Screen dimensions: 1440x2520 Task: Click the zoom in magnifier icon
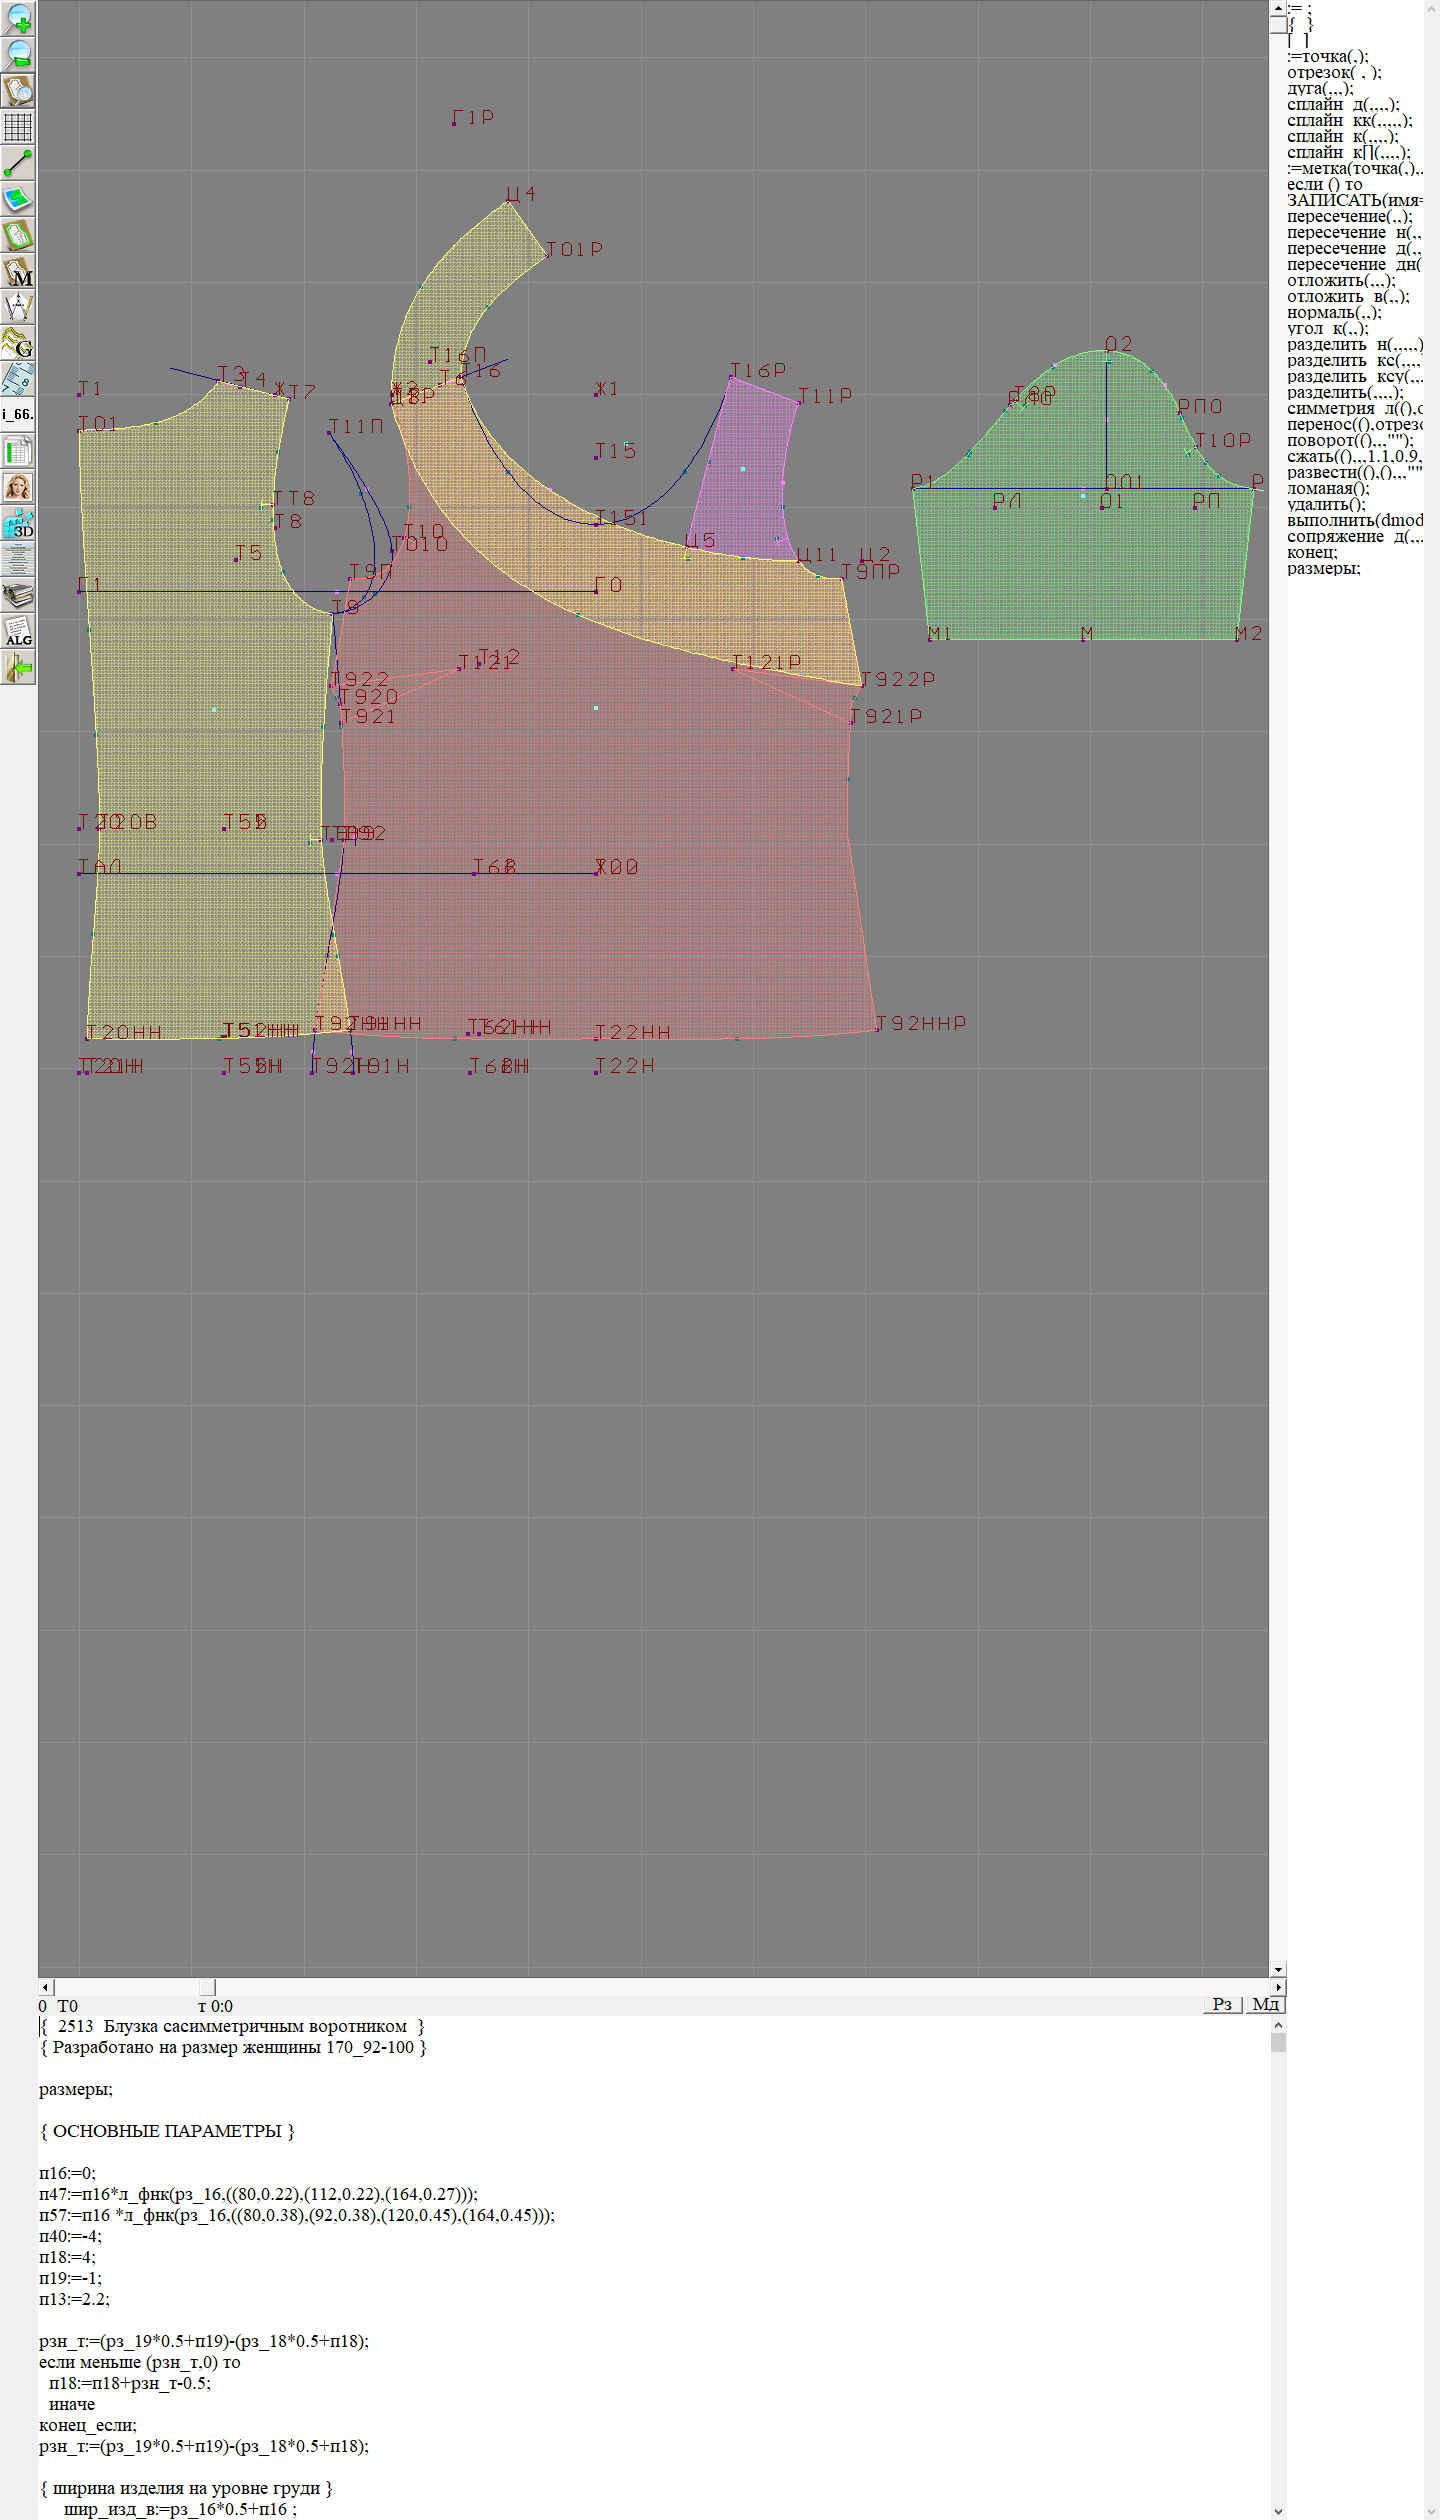click(x=18, y=18)
